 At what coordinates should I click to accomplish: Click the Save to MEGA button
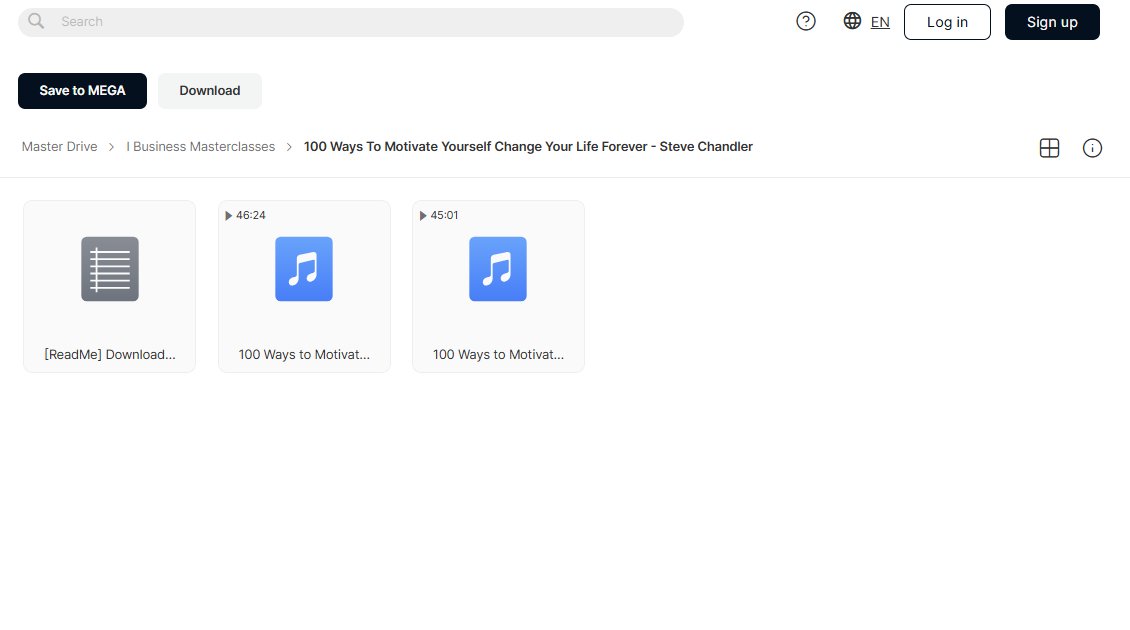point(82,91)
